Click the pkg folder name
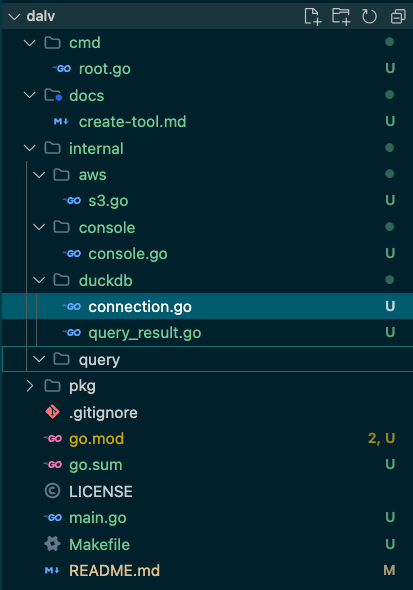Viewport: 413px width, 590px height. [x=82, y=387]
